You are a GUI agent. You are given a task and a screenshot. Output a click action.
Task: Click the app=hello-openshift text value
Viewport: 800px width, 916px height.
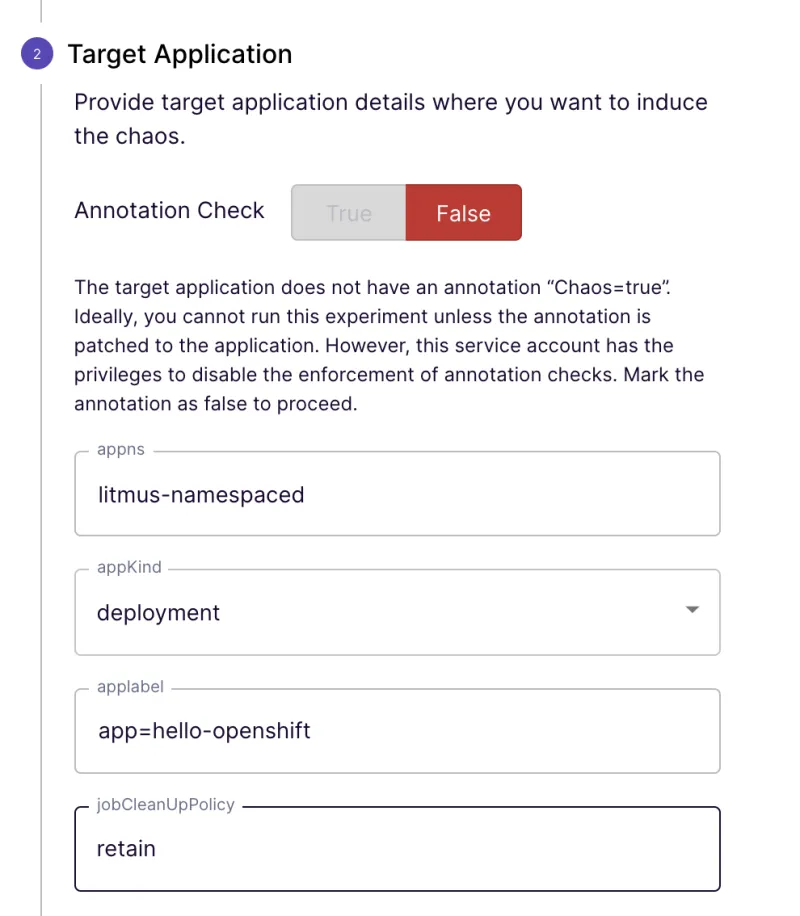point(204,731)
